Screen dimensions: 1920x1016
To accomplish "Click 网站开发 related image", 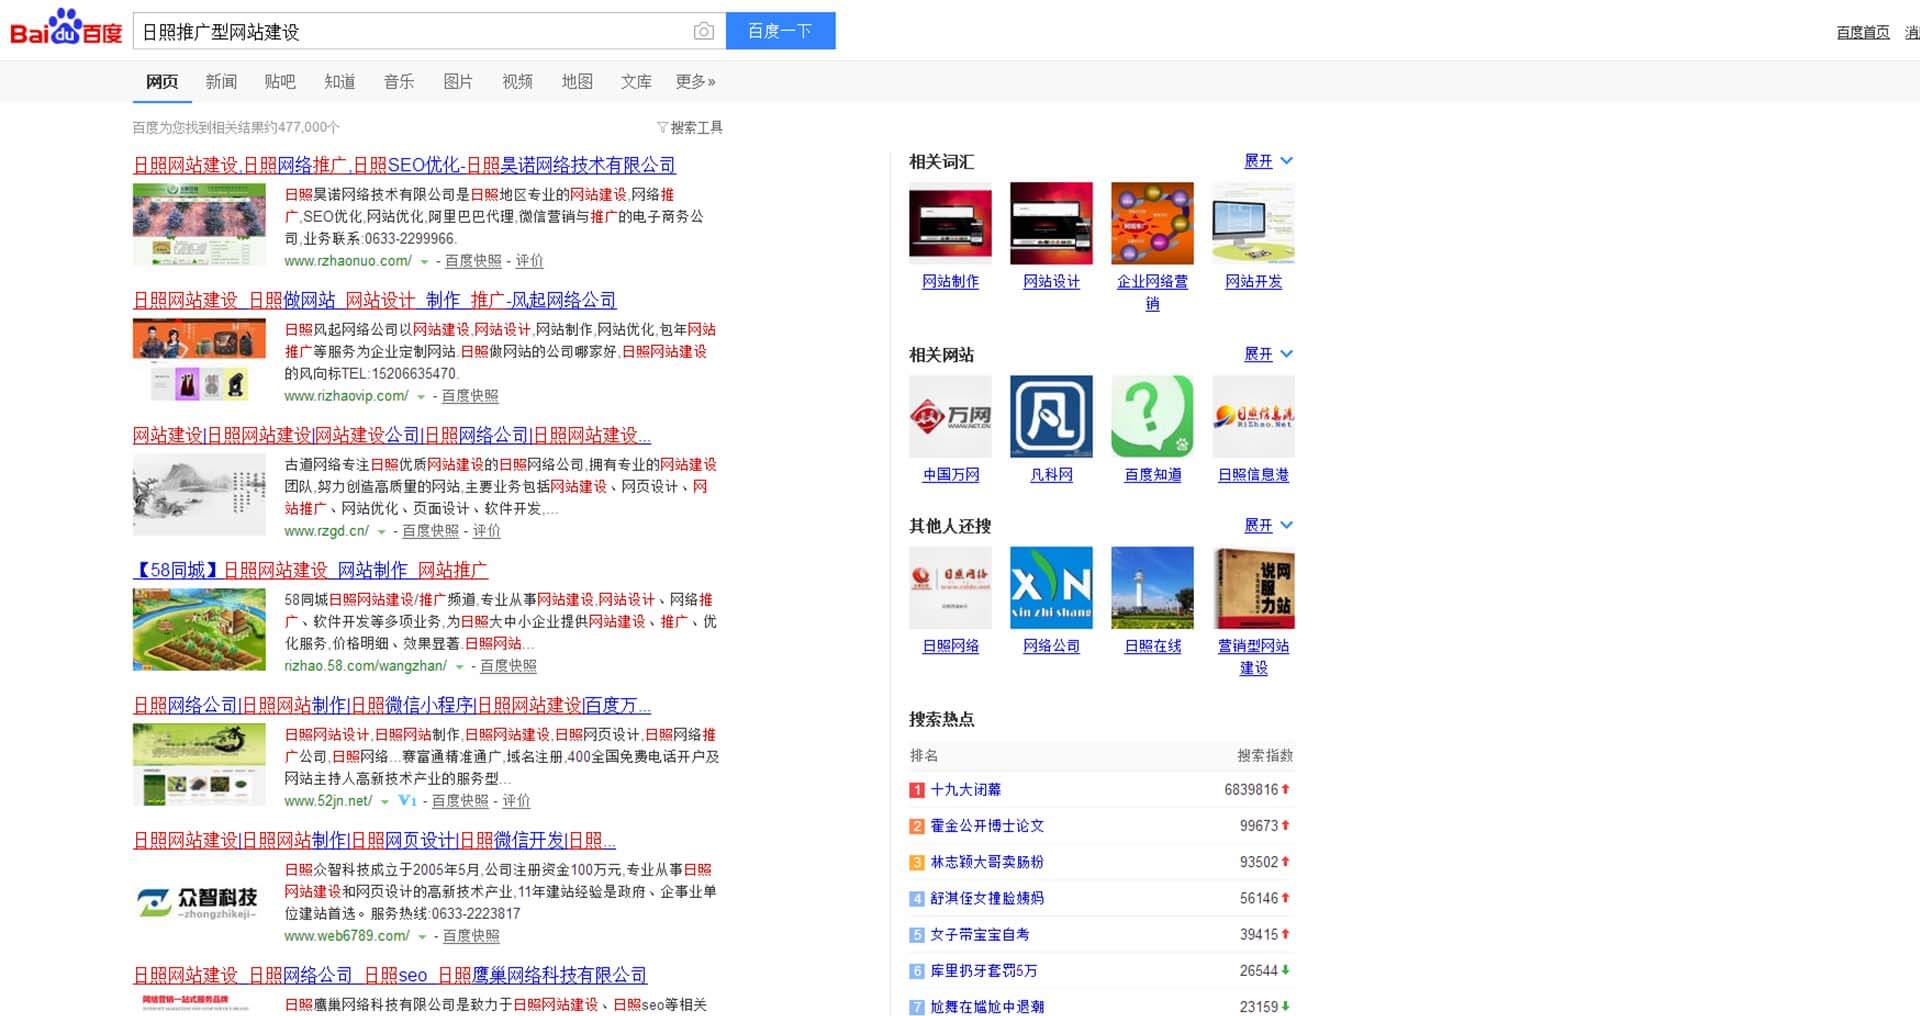I will [1253, 223].
